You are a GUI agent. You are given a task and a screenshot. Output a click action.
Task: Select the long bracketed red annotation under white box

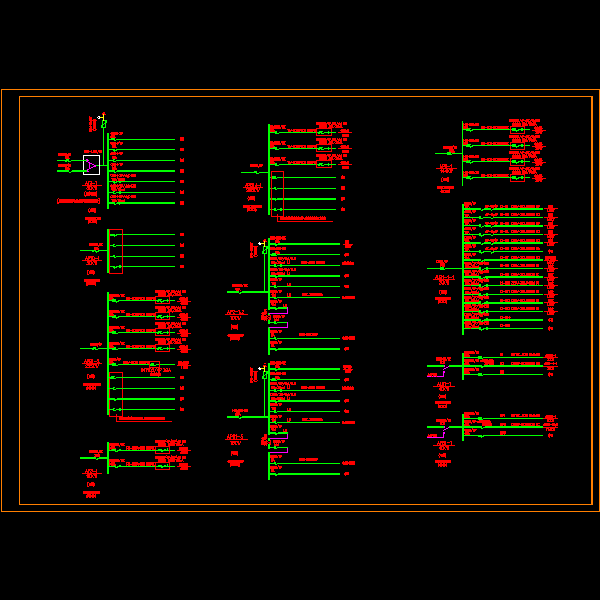pos(78,201)
